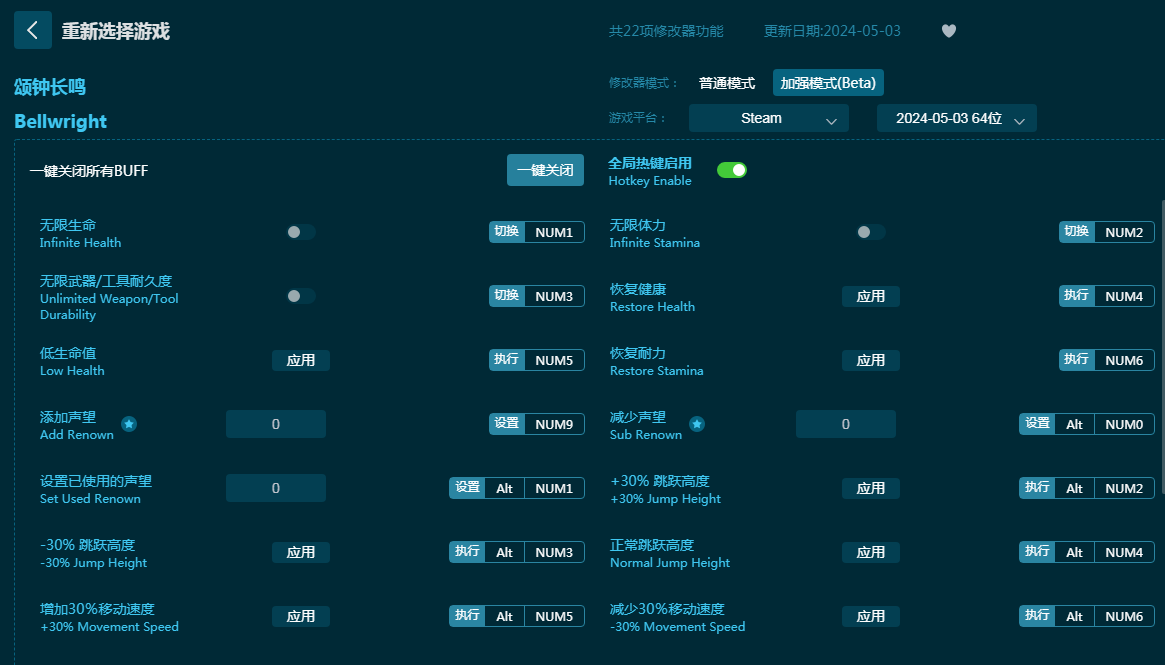Click the NUM4 hotkey for Normal Jump Height

(1124, 552)
